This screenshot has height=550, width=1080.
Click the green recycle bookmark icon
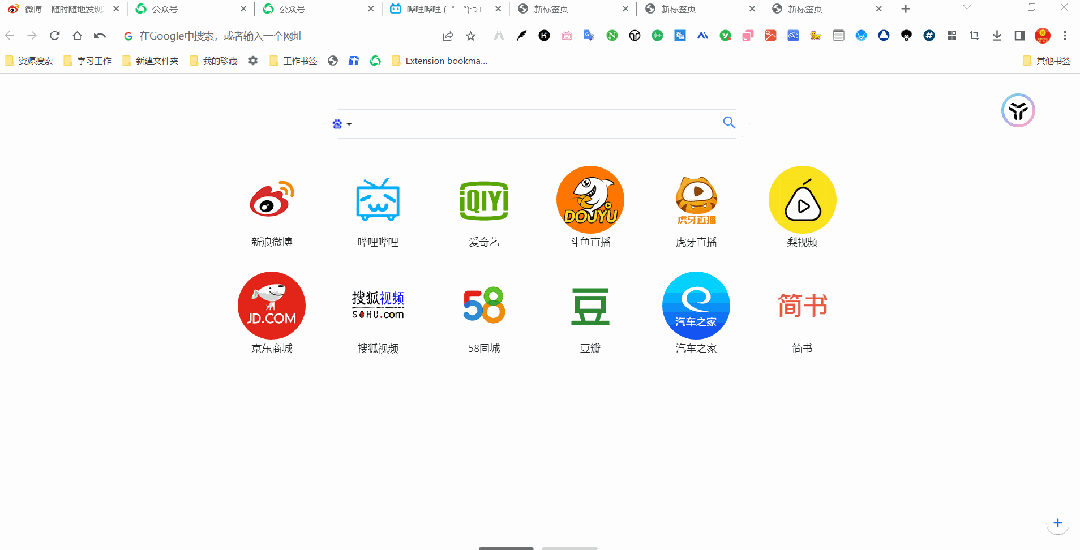click(375, 61)
